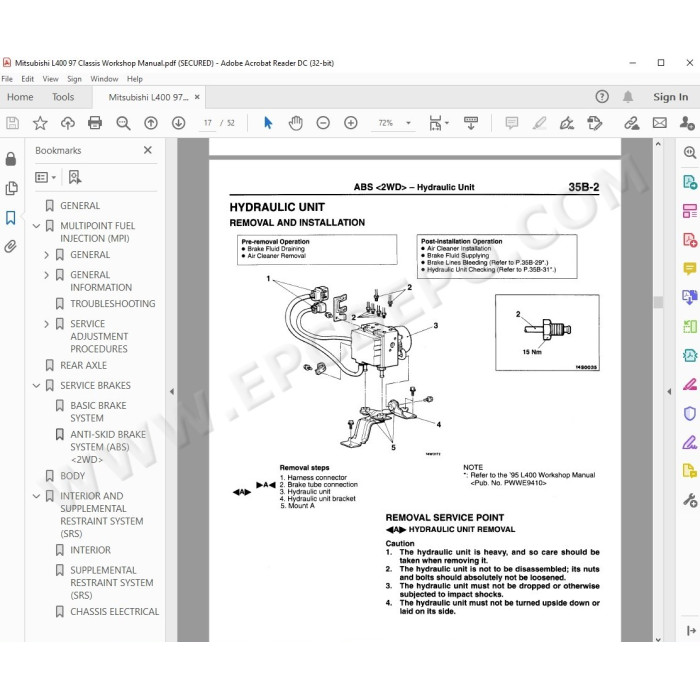The width and height of the screenshot is (700, 700).
Task: Select the Hand pan tool
Action: 296,123
